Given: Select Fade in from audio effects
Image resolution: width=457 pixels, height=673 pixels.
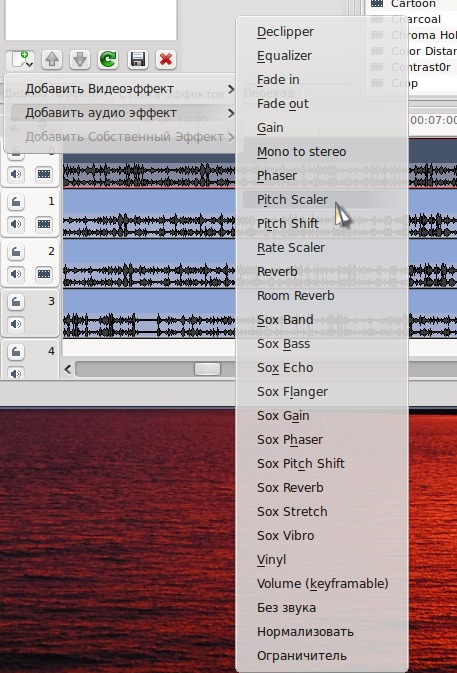Looking at the screenshot, I should tap(322, 80).
